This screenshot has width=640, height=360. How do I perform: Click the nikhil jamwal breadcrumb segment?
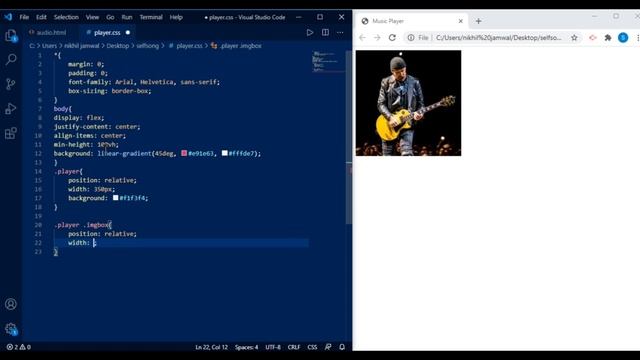[x=82, y=46]
